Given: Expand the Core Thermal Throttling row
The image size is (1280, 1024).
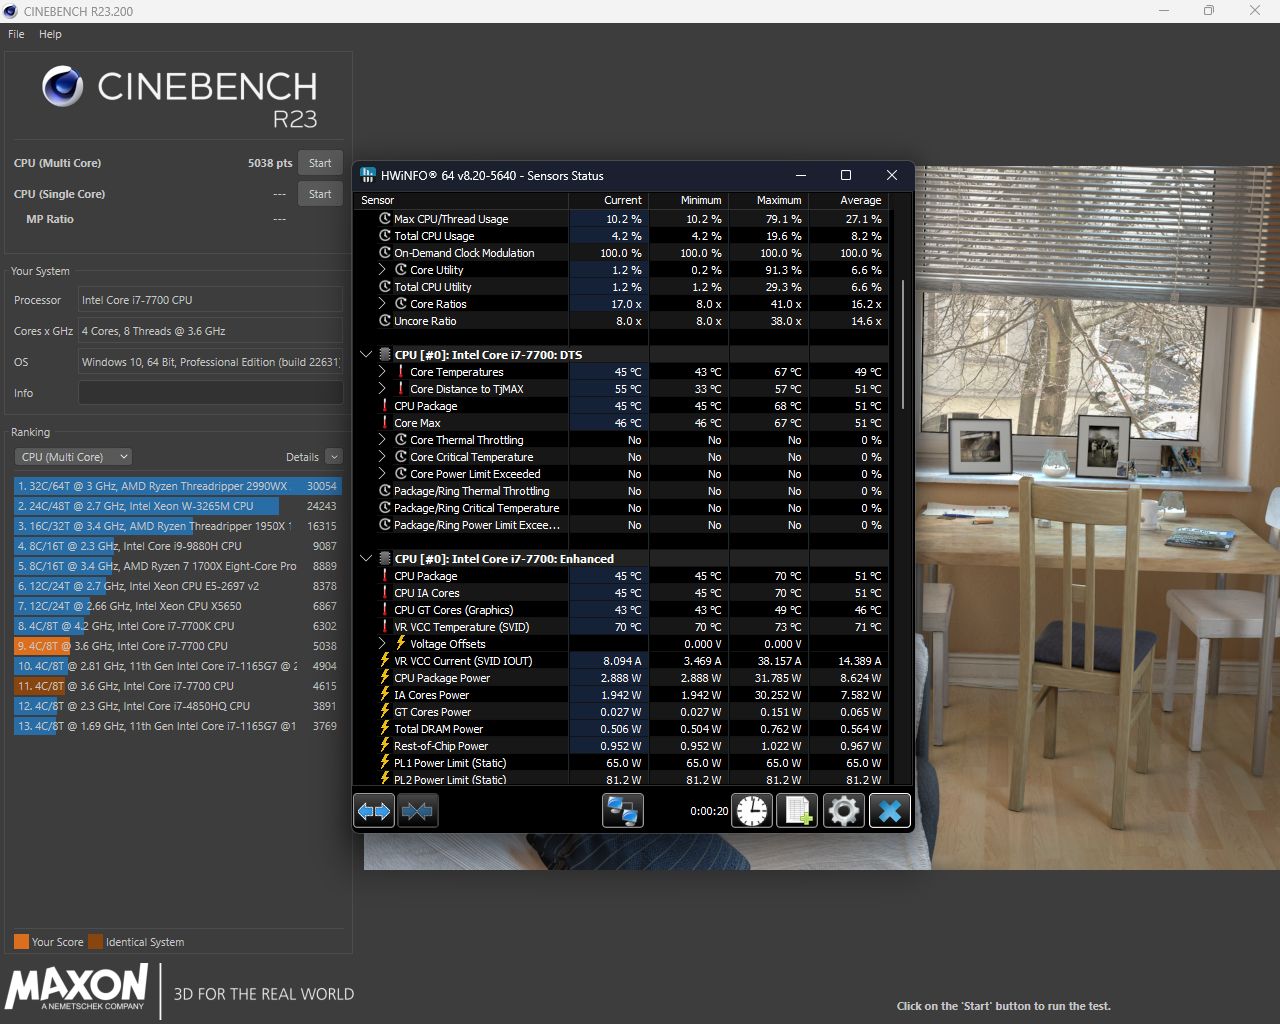Looking at the screenshot, I should [x=382, y=440].
